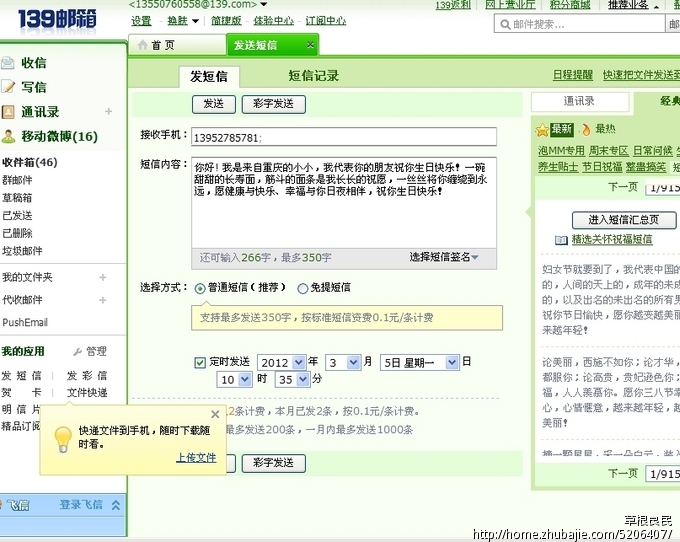Click the home icon on 首页 tab
Screen dimensions: 680x542
pyautogui.click(x=143, y=45)
